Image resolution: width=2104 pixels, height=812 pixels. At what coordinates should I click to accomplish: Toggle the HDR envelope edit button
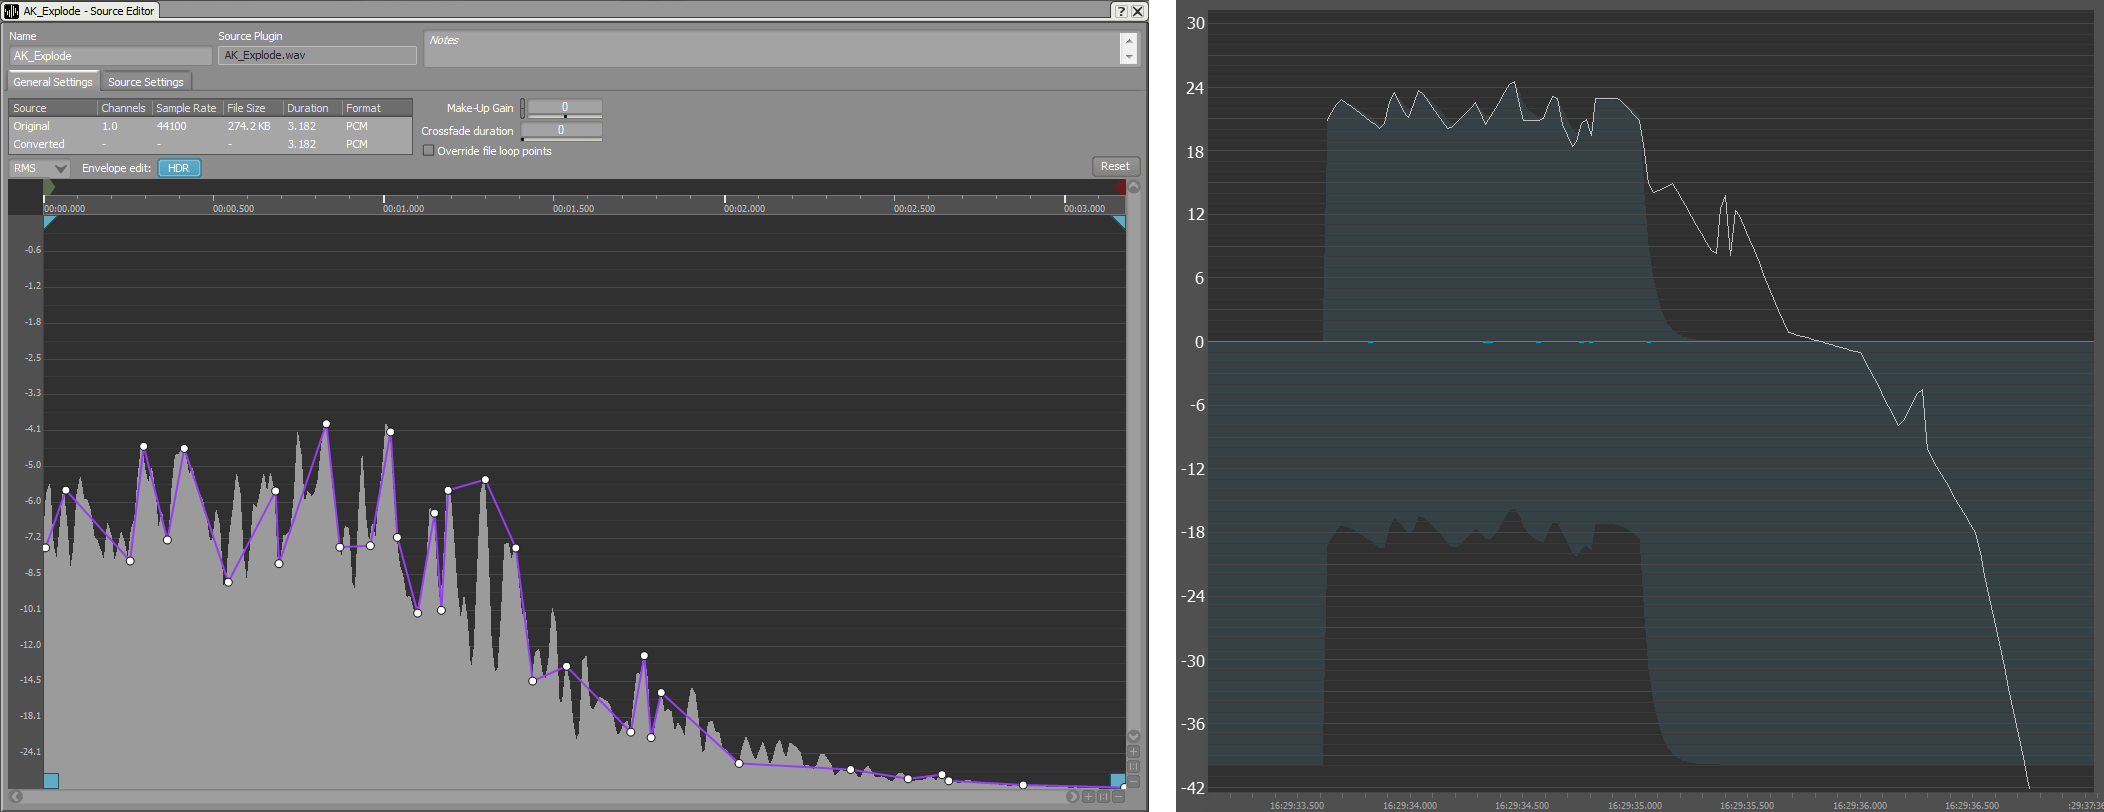179,168
